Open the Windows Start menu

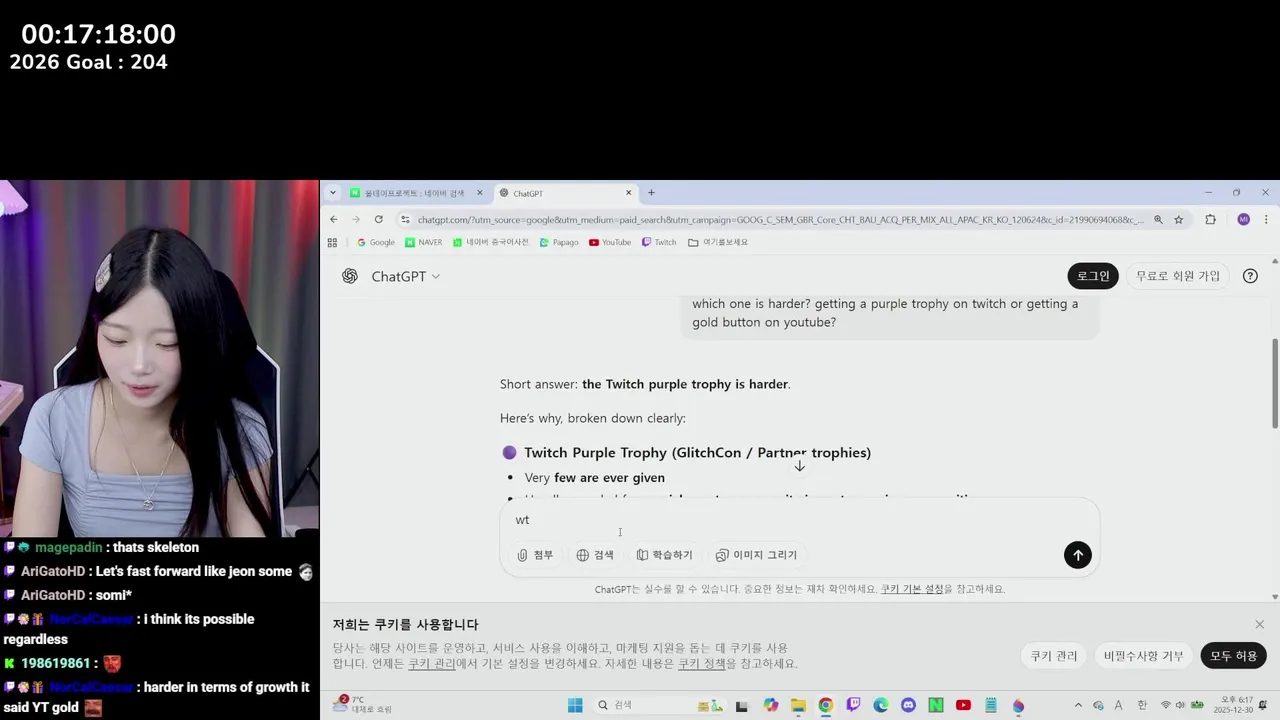tap(575, 705)
